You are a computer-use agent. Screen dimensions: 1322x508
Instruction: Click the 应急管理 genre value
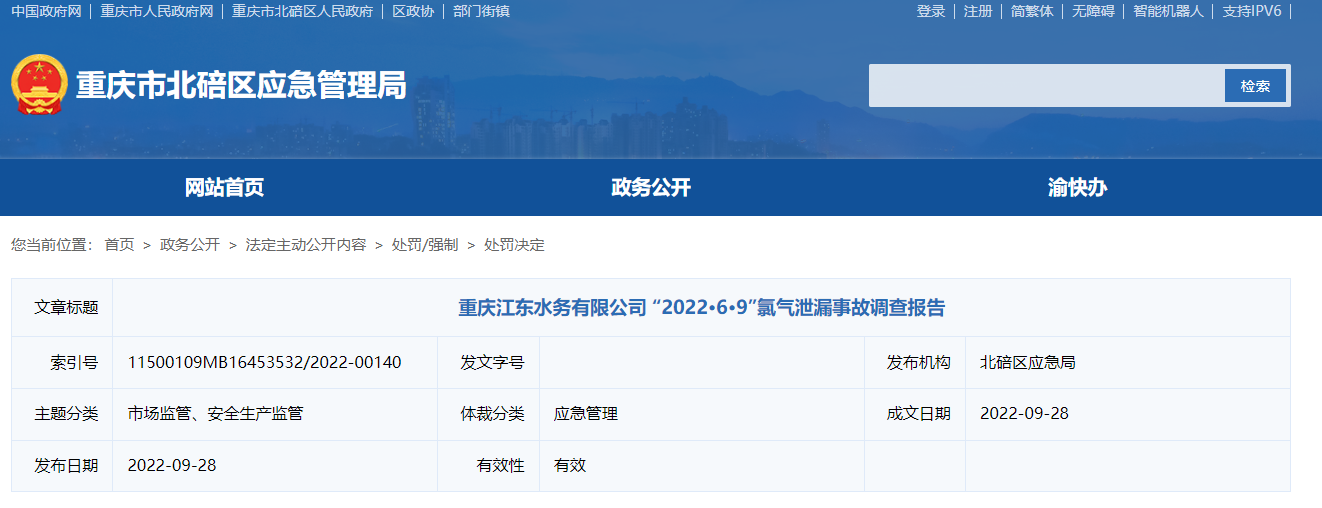pyautogui.click(x=586, y=413)
